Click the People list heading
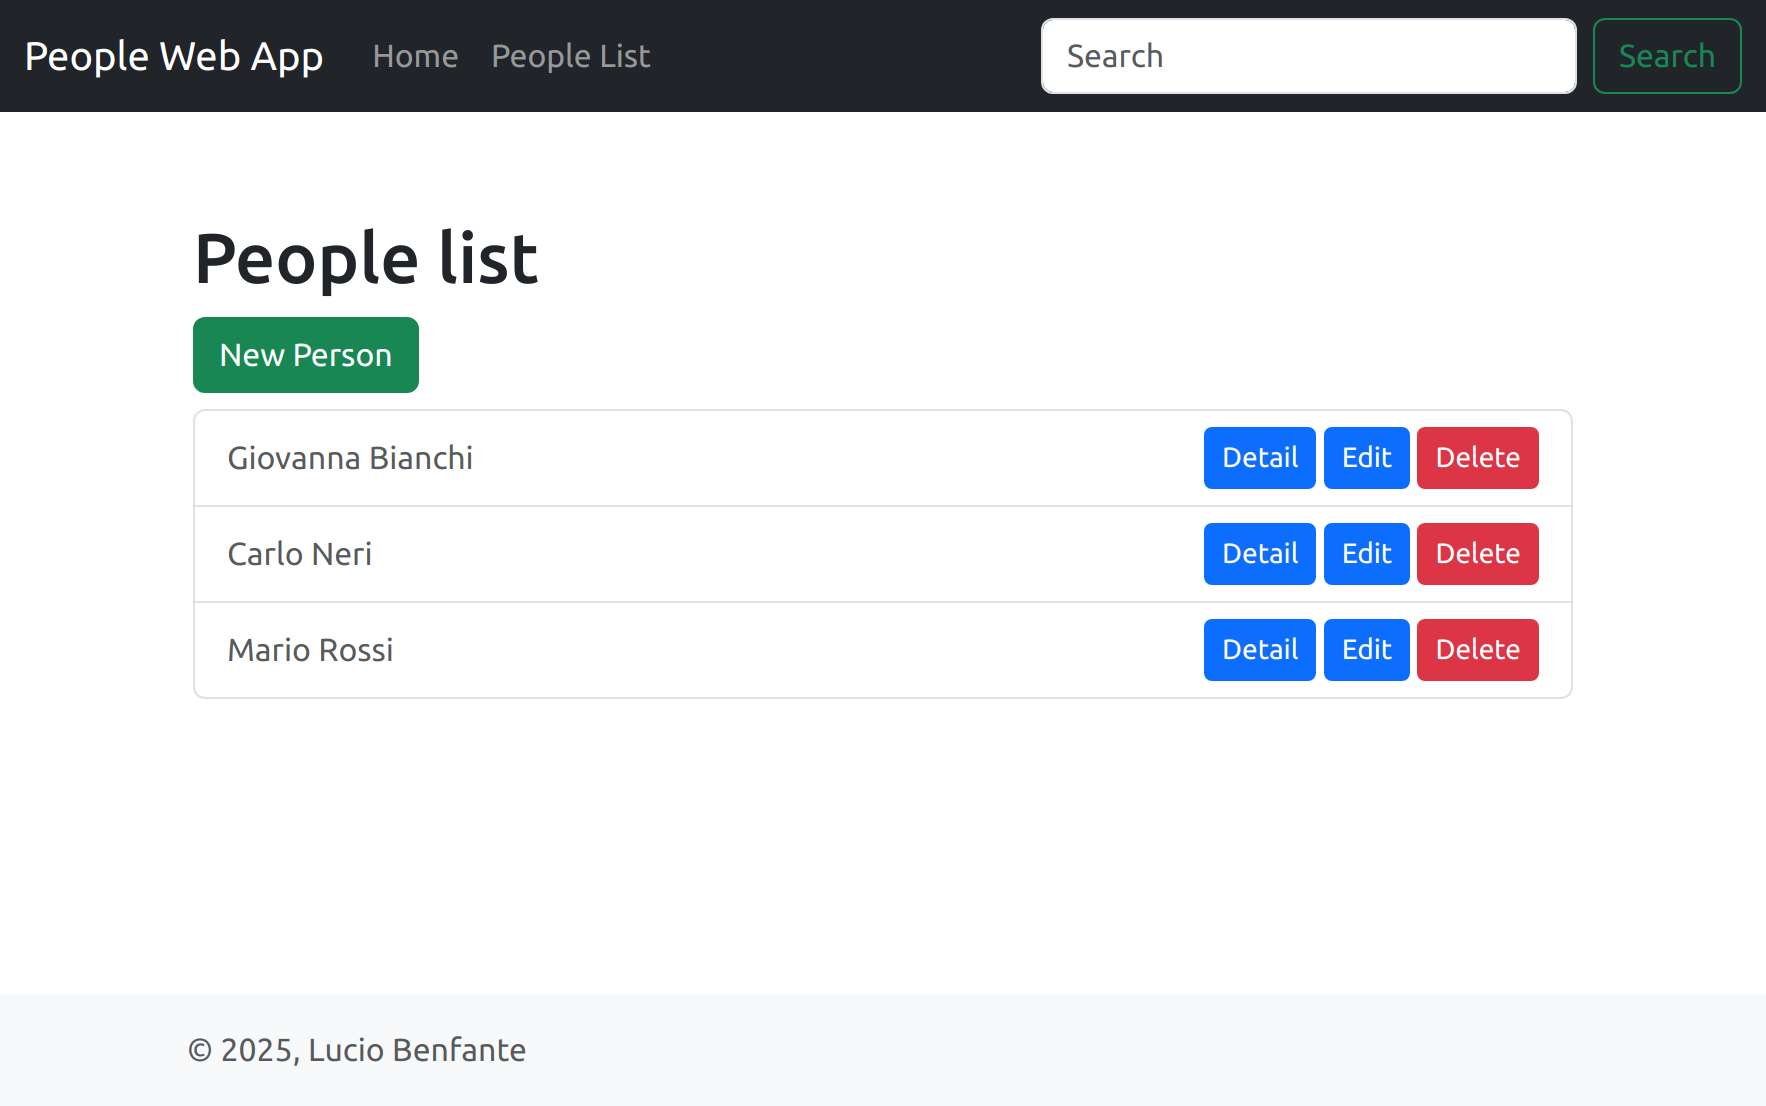1766x1106 pixels. [x=366, y=258]
